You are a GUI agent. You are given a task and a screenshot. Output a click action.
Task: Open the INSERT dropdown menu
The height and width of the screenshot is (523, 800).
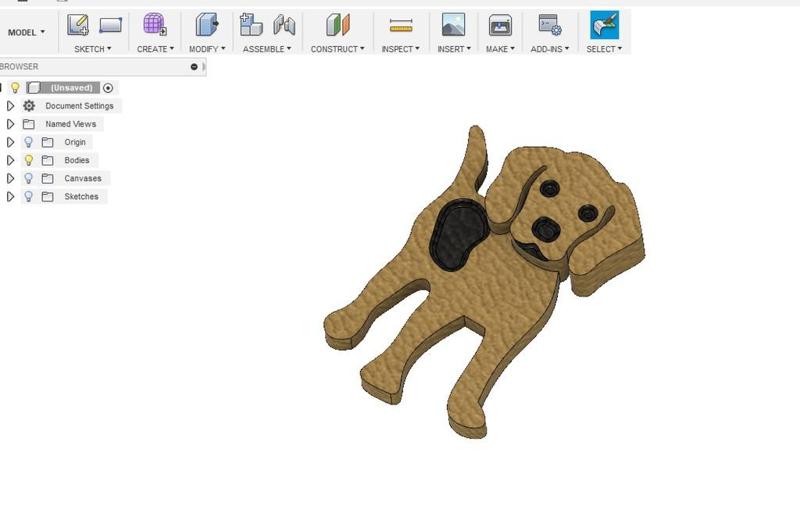tap(454, 49)
